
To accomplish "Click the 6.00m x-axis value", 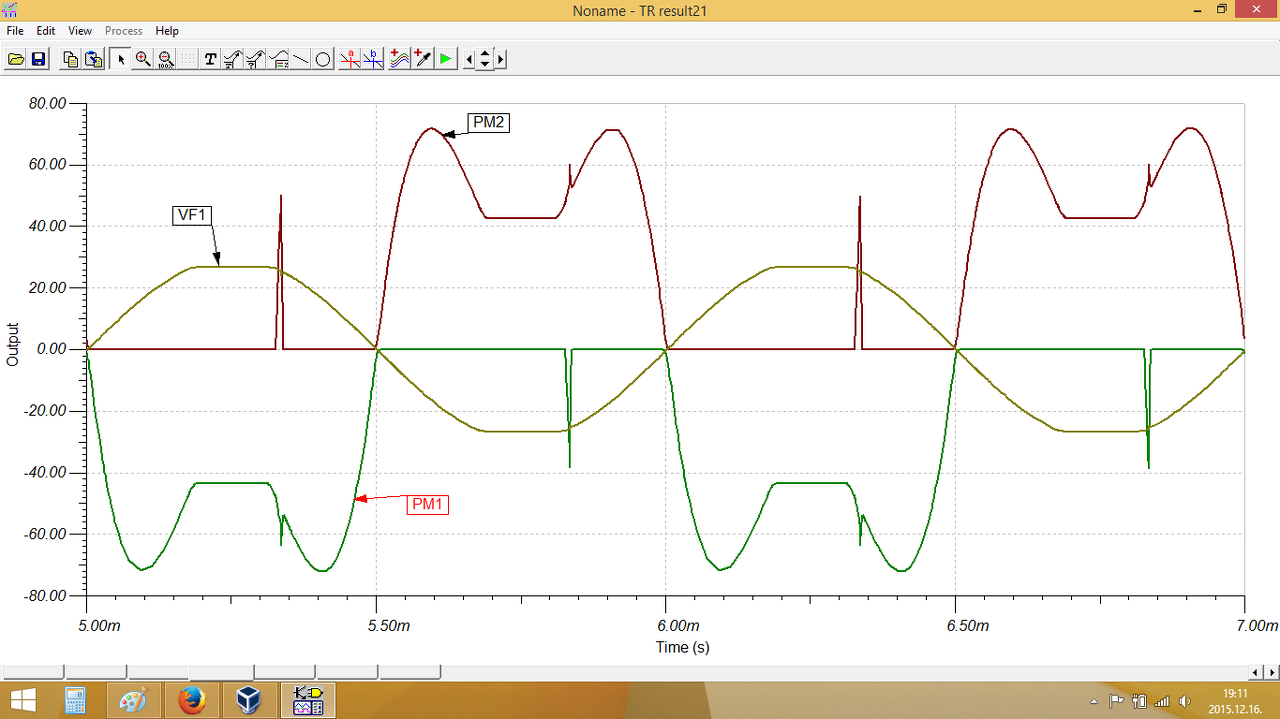I will tap(678, 626).
